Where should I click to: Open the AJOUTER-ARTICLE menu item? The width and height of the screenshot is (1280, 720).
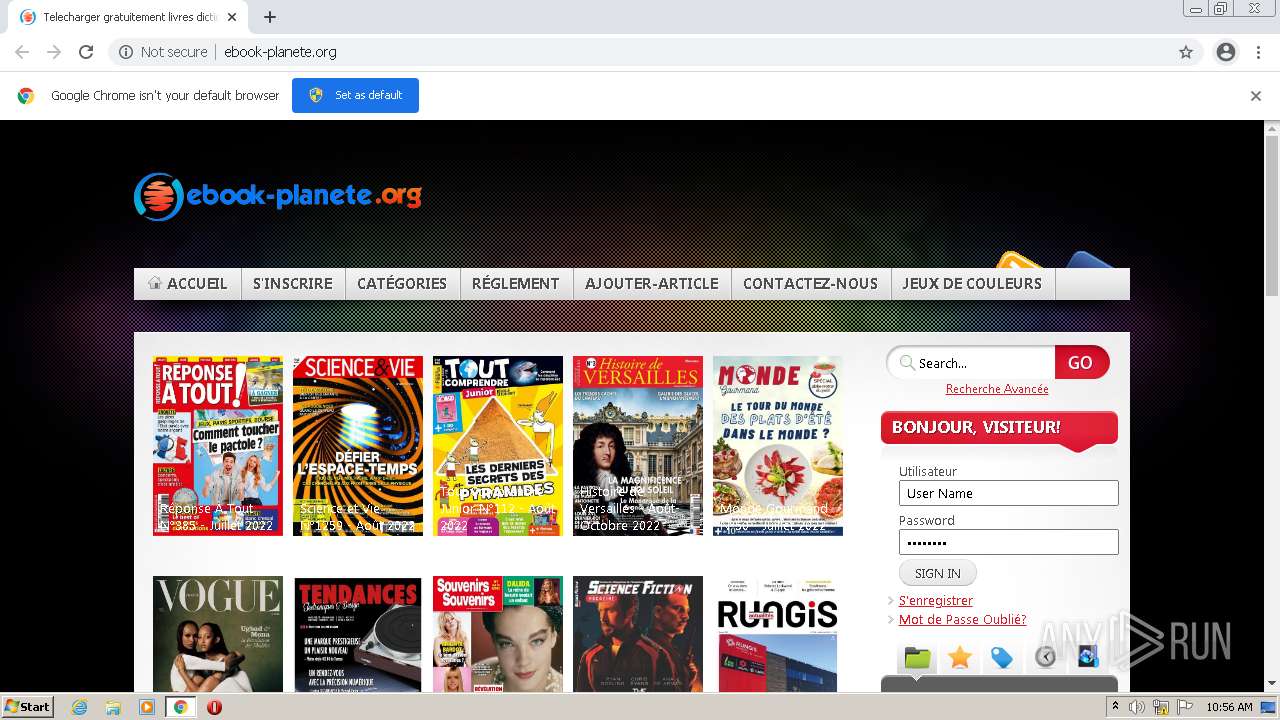[652, 284]
